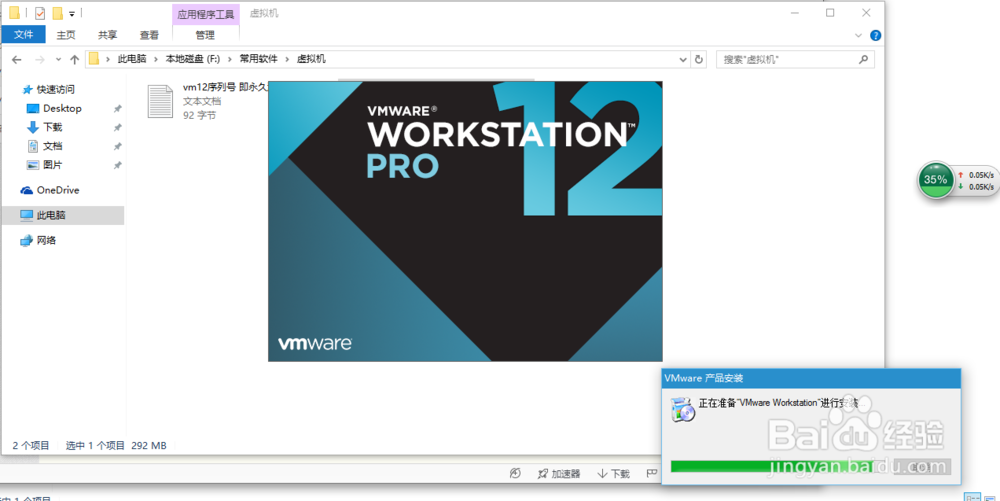Click the vm12序列号 file name
Image resolution: width=1000 pixels, height=501 pixels.
click(x=225, y=88)
